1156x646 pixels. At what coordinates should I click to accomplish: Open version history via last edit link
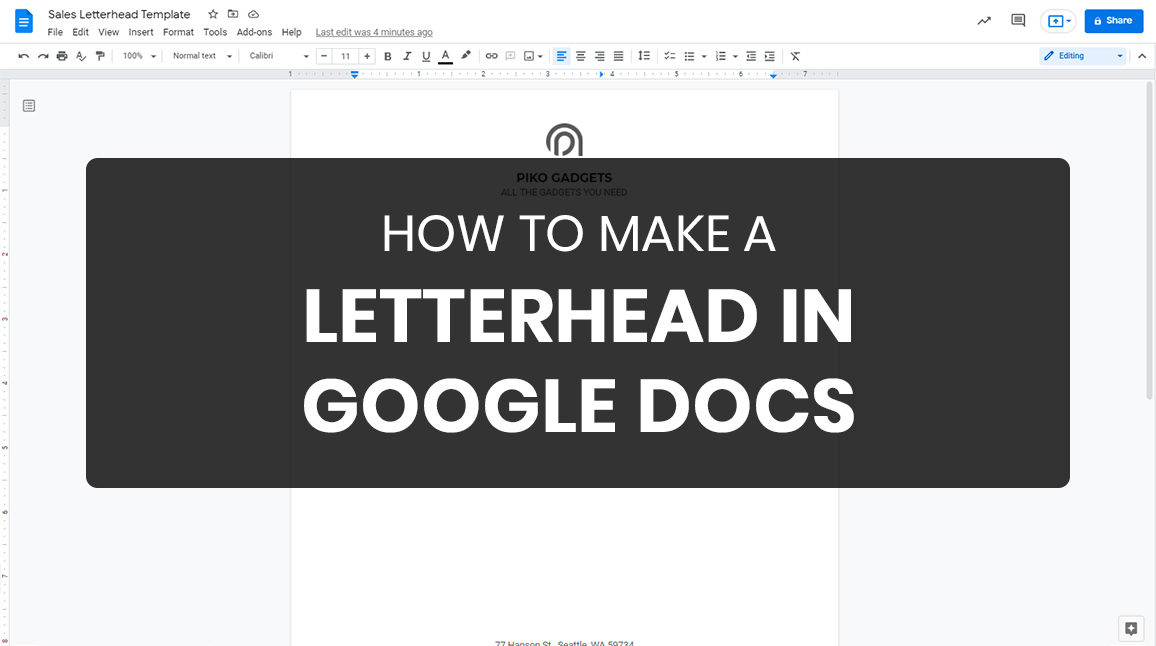tap(373, 31)
